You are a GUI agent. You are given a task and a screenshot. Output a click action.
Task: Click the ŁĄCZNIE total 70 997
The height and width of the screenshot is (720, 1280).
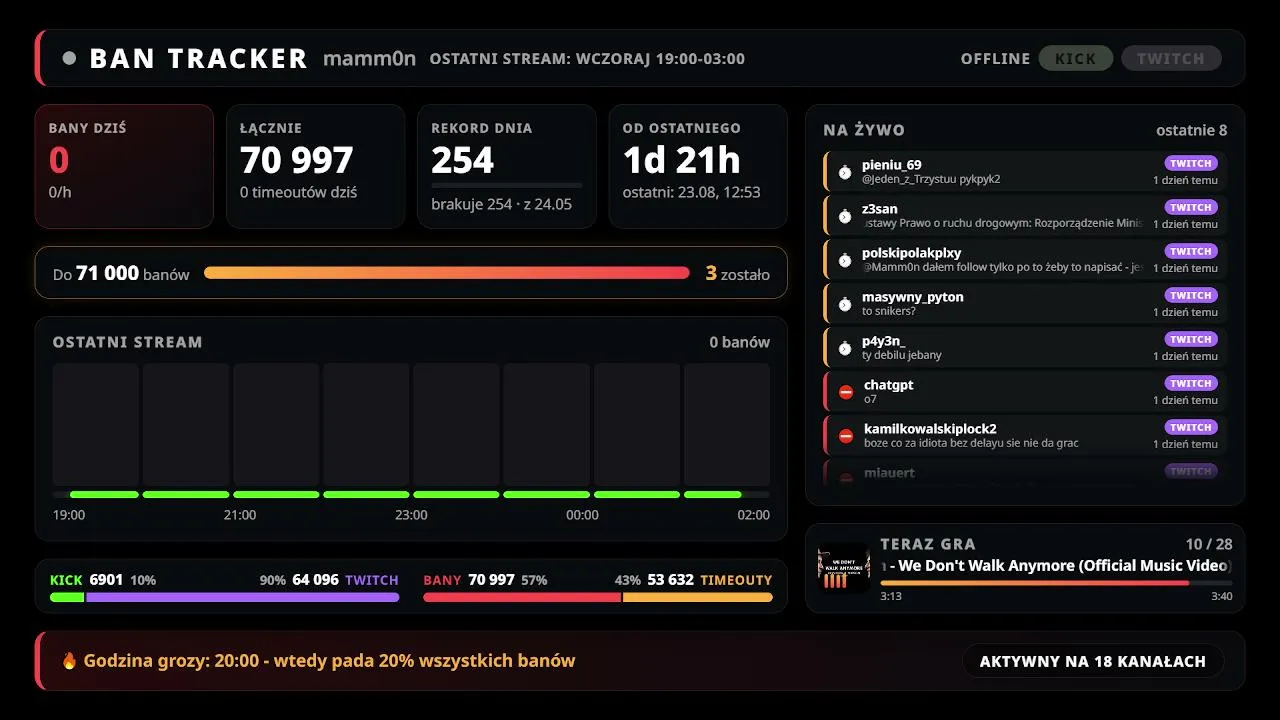[x=297, y=160]
